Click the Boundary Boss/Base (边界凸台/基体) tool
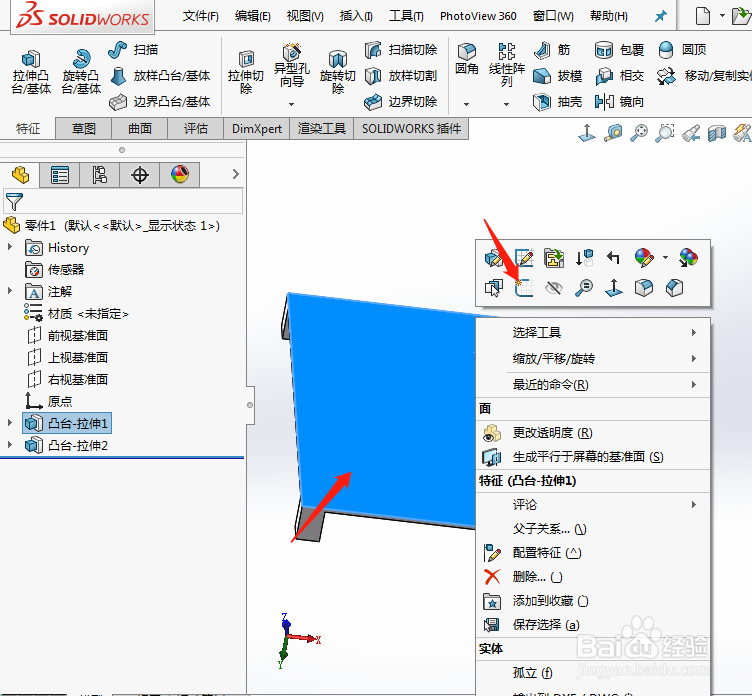The height and width of the screenshot is (696, 752). (x=160, y=102)
